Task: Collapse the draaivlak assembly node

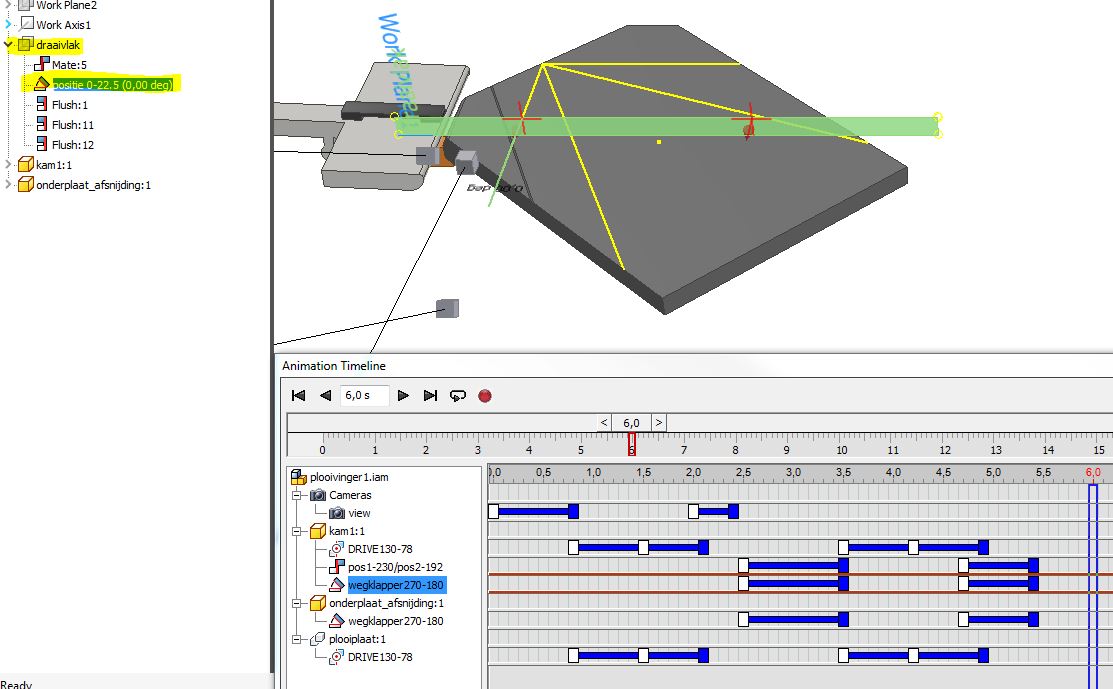Action: coord(6,44)
